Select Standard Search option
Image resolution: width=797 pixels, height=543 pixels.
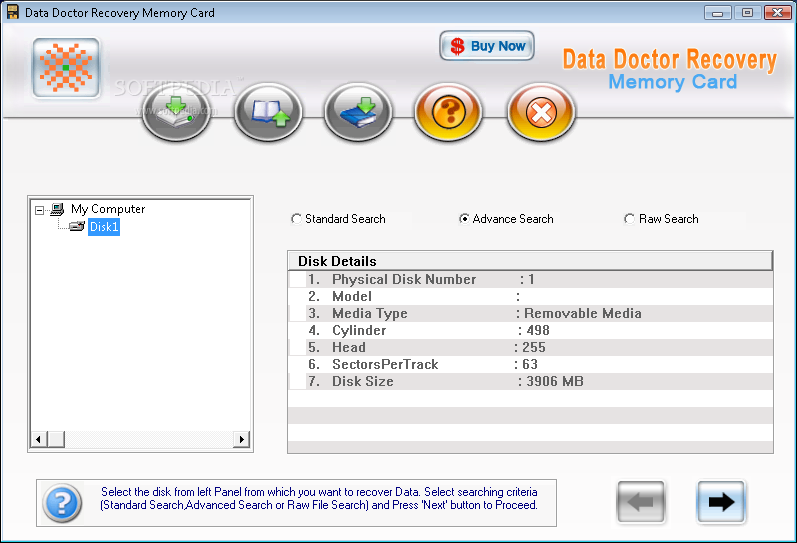point(338,219)
